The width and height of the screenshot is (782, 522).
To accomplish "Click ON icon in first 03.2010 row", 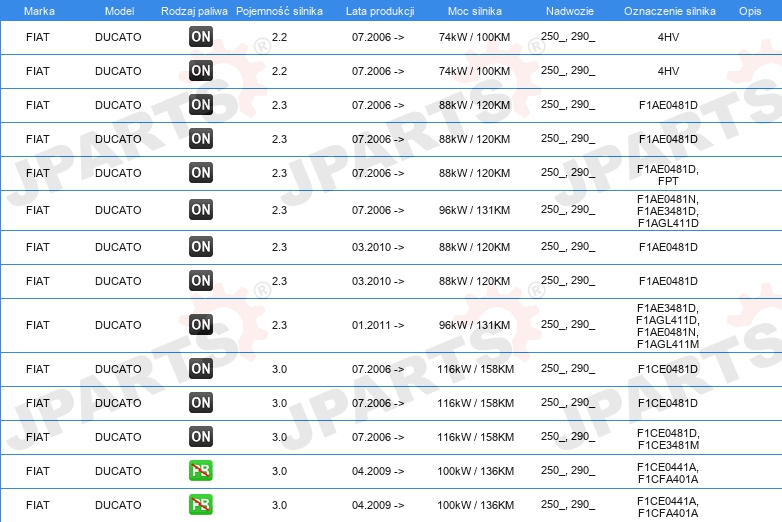I will tap(200, 246).
